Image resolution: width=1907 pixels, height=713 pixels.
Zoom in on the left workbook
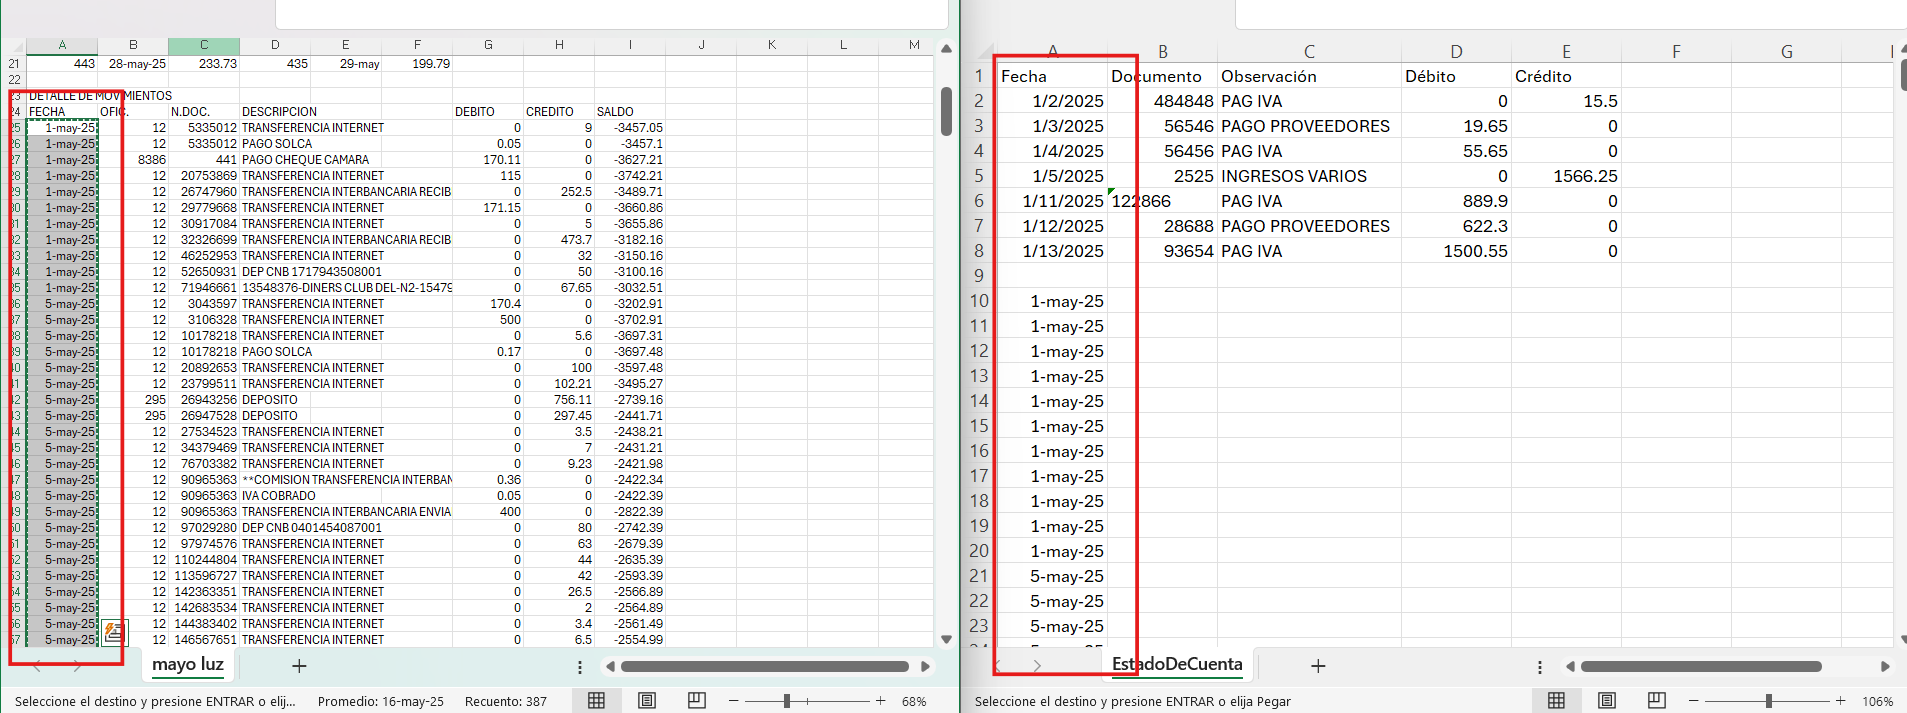tap(880, 701)
